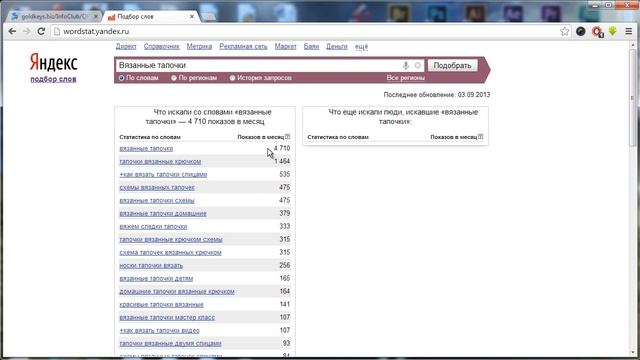This screenshot has height=360, width=640.
Task: Click the 'подбор слов' link under logo
Action: 53,79
